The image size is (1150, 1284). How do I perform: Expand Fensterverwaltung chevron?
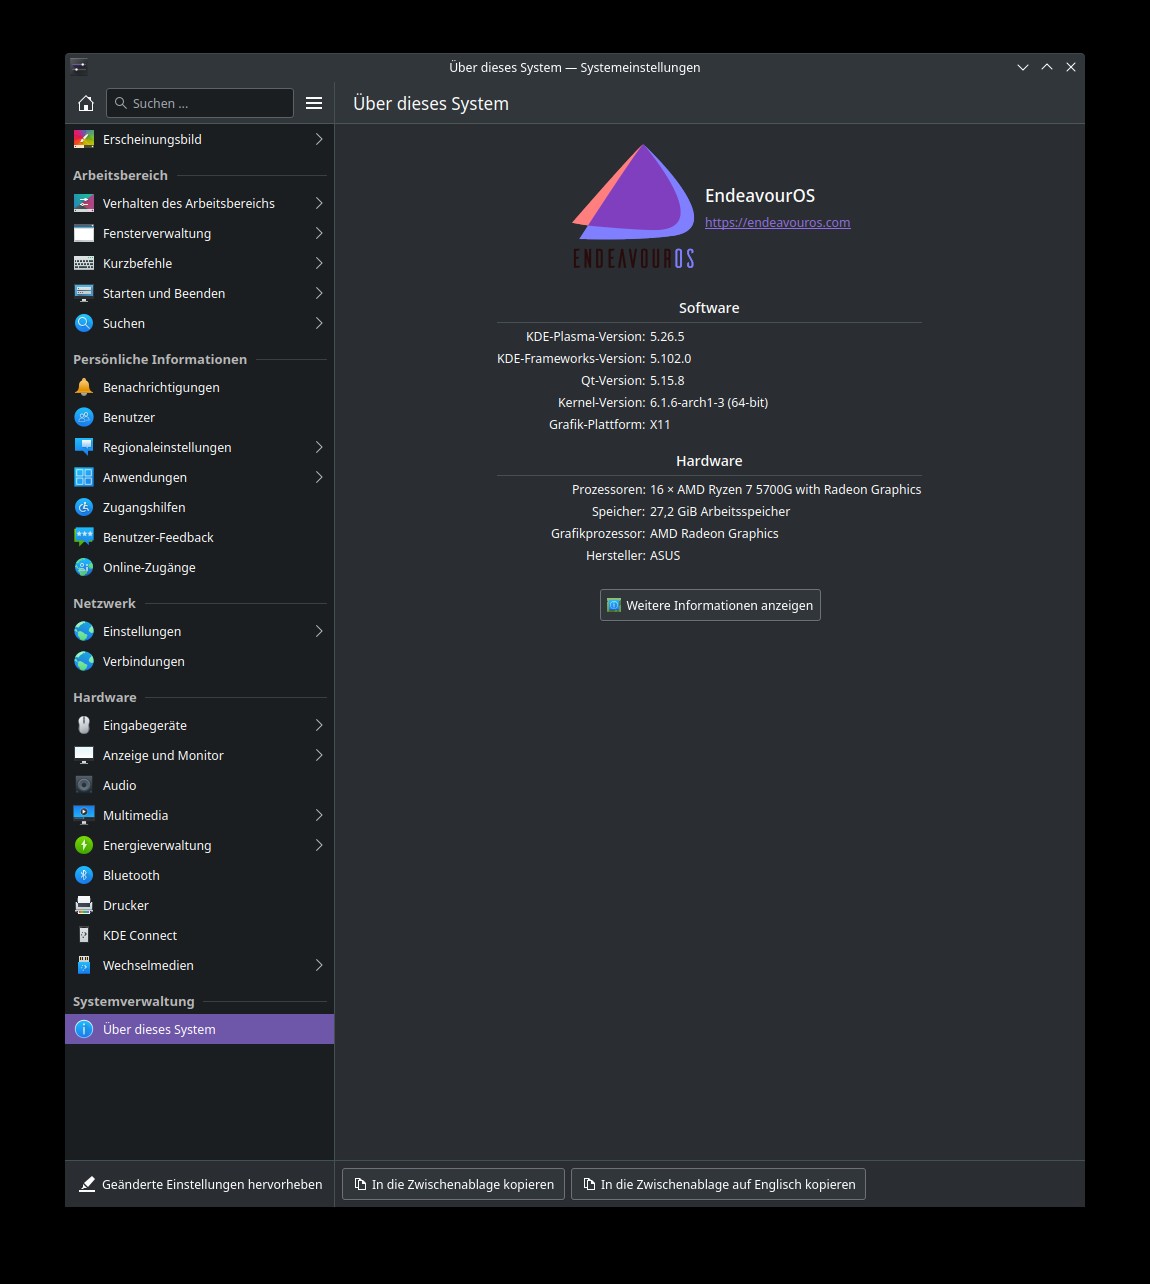click(x=319, y=233)
